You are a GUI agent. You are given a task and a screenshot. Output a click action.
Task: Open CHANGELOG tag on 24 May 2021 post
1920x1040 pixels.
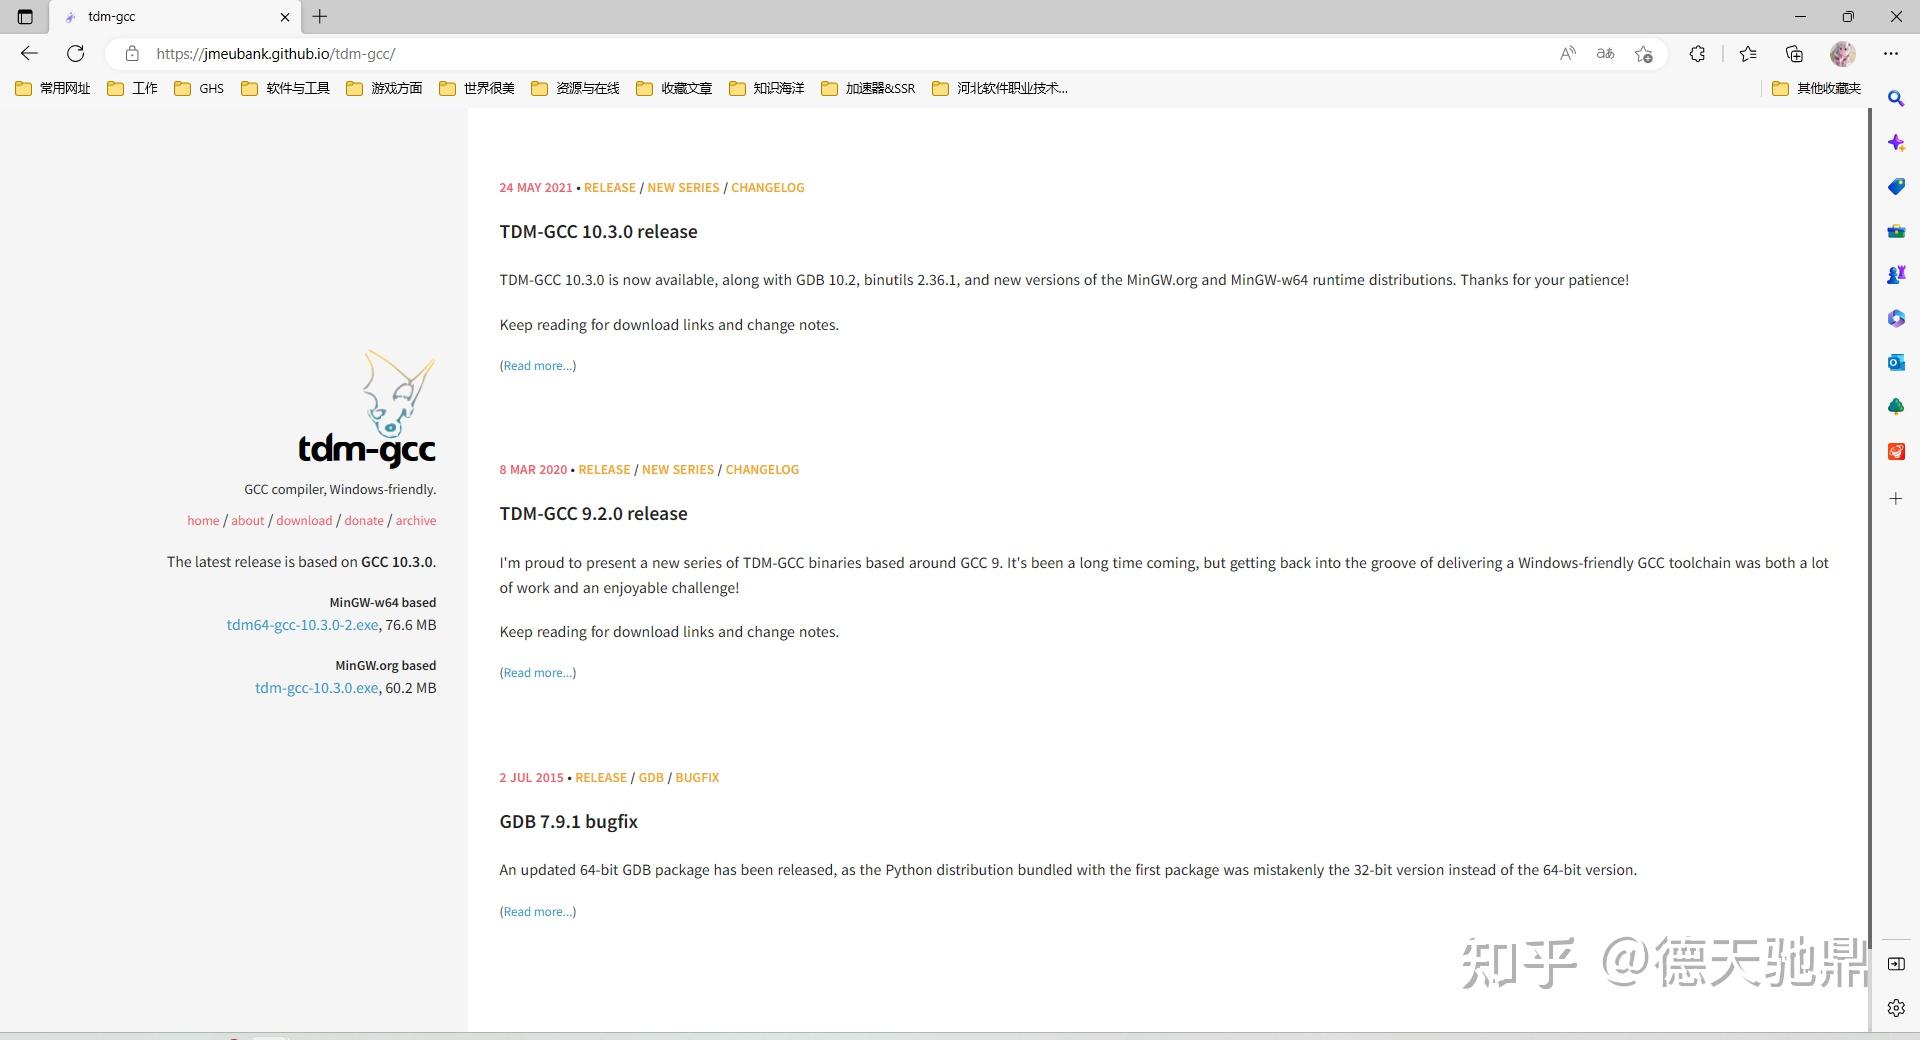coord(767,188)
